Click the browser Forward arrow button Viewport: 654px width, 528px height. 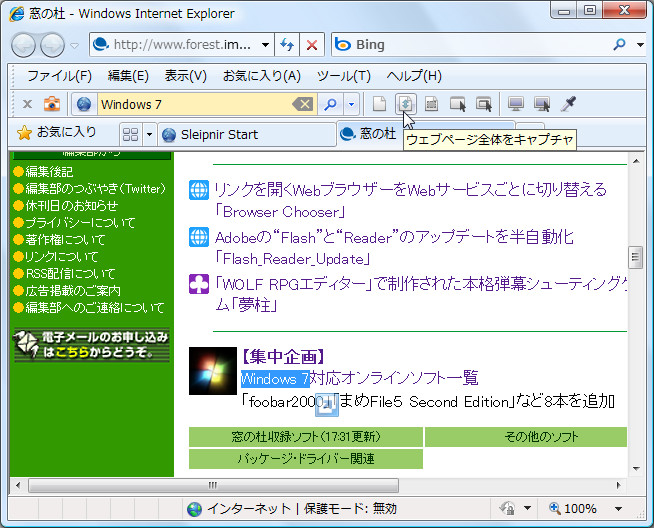[x=52, y=45]
